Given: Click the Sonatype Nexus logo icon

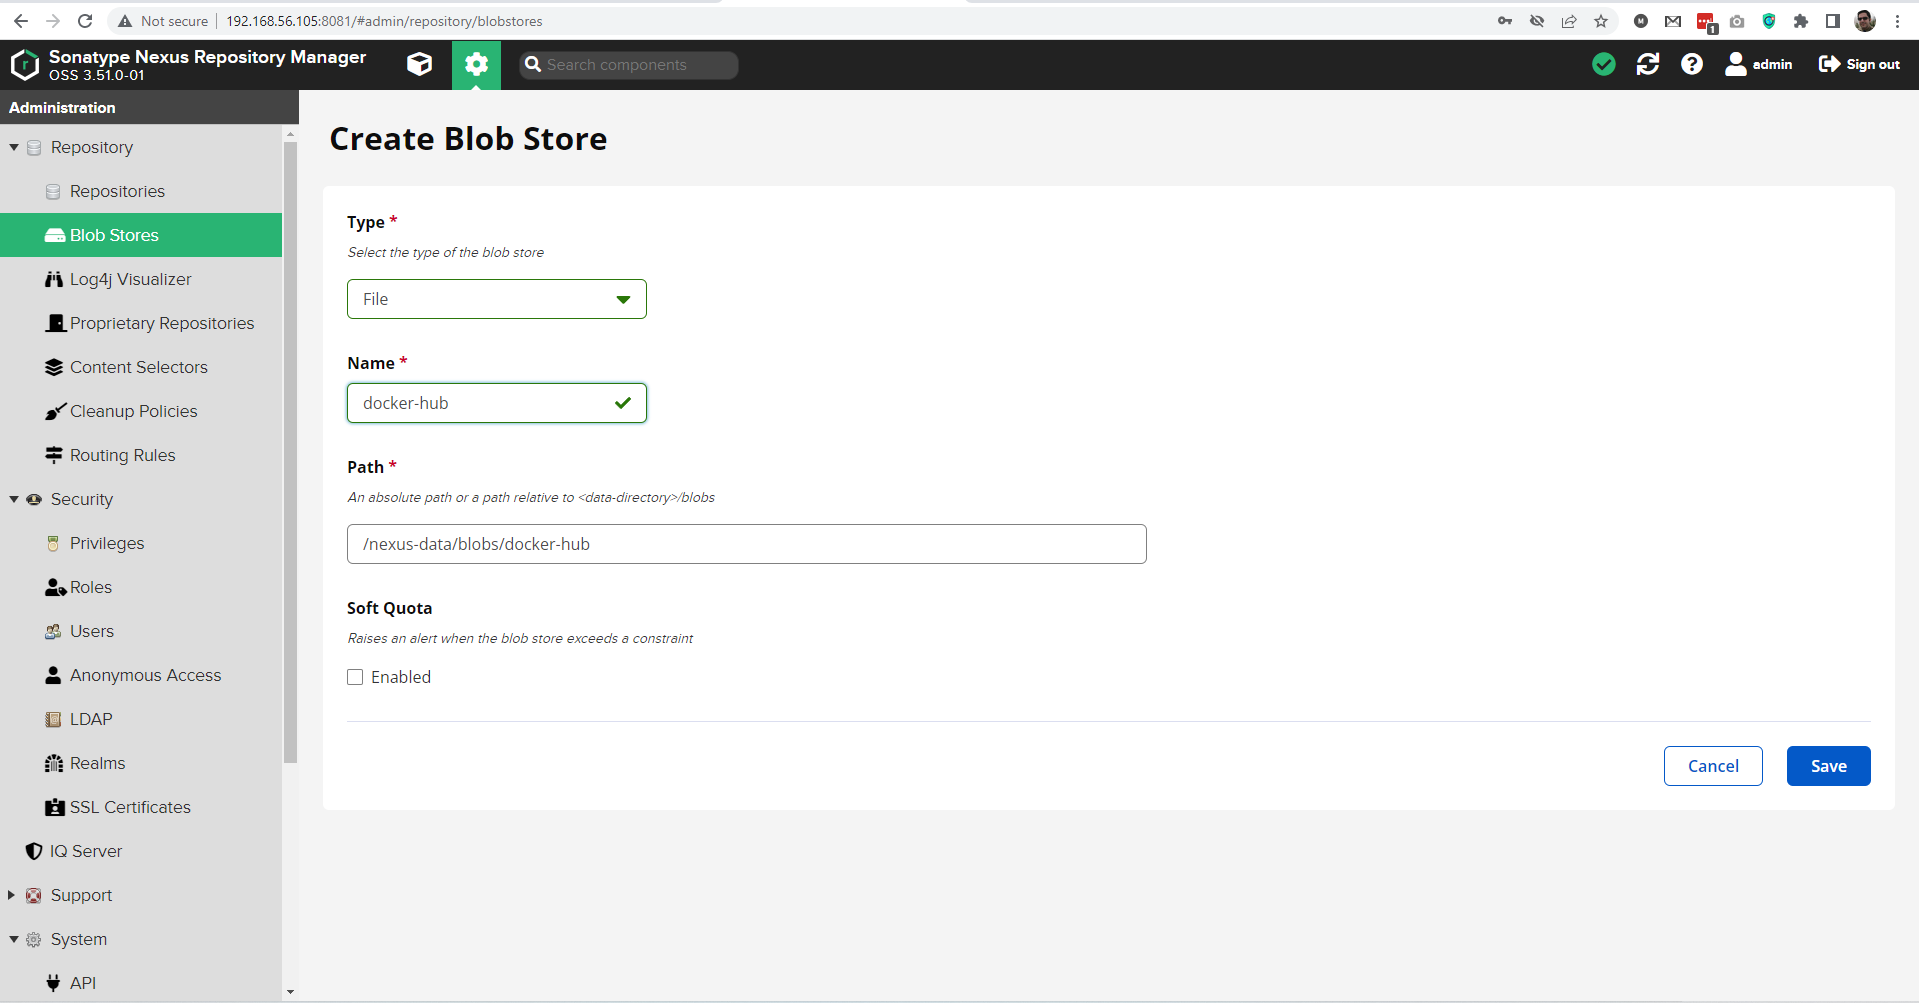Looking at the screenshot, I should click(x=24, y=65).
